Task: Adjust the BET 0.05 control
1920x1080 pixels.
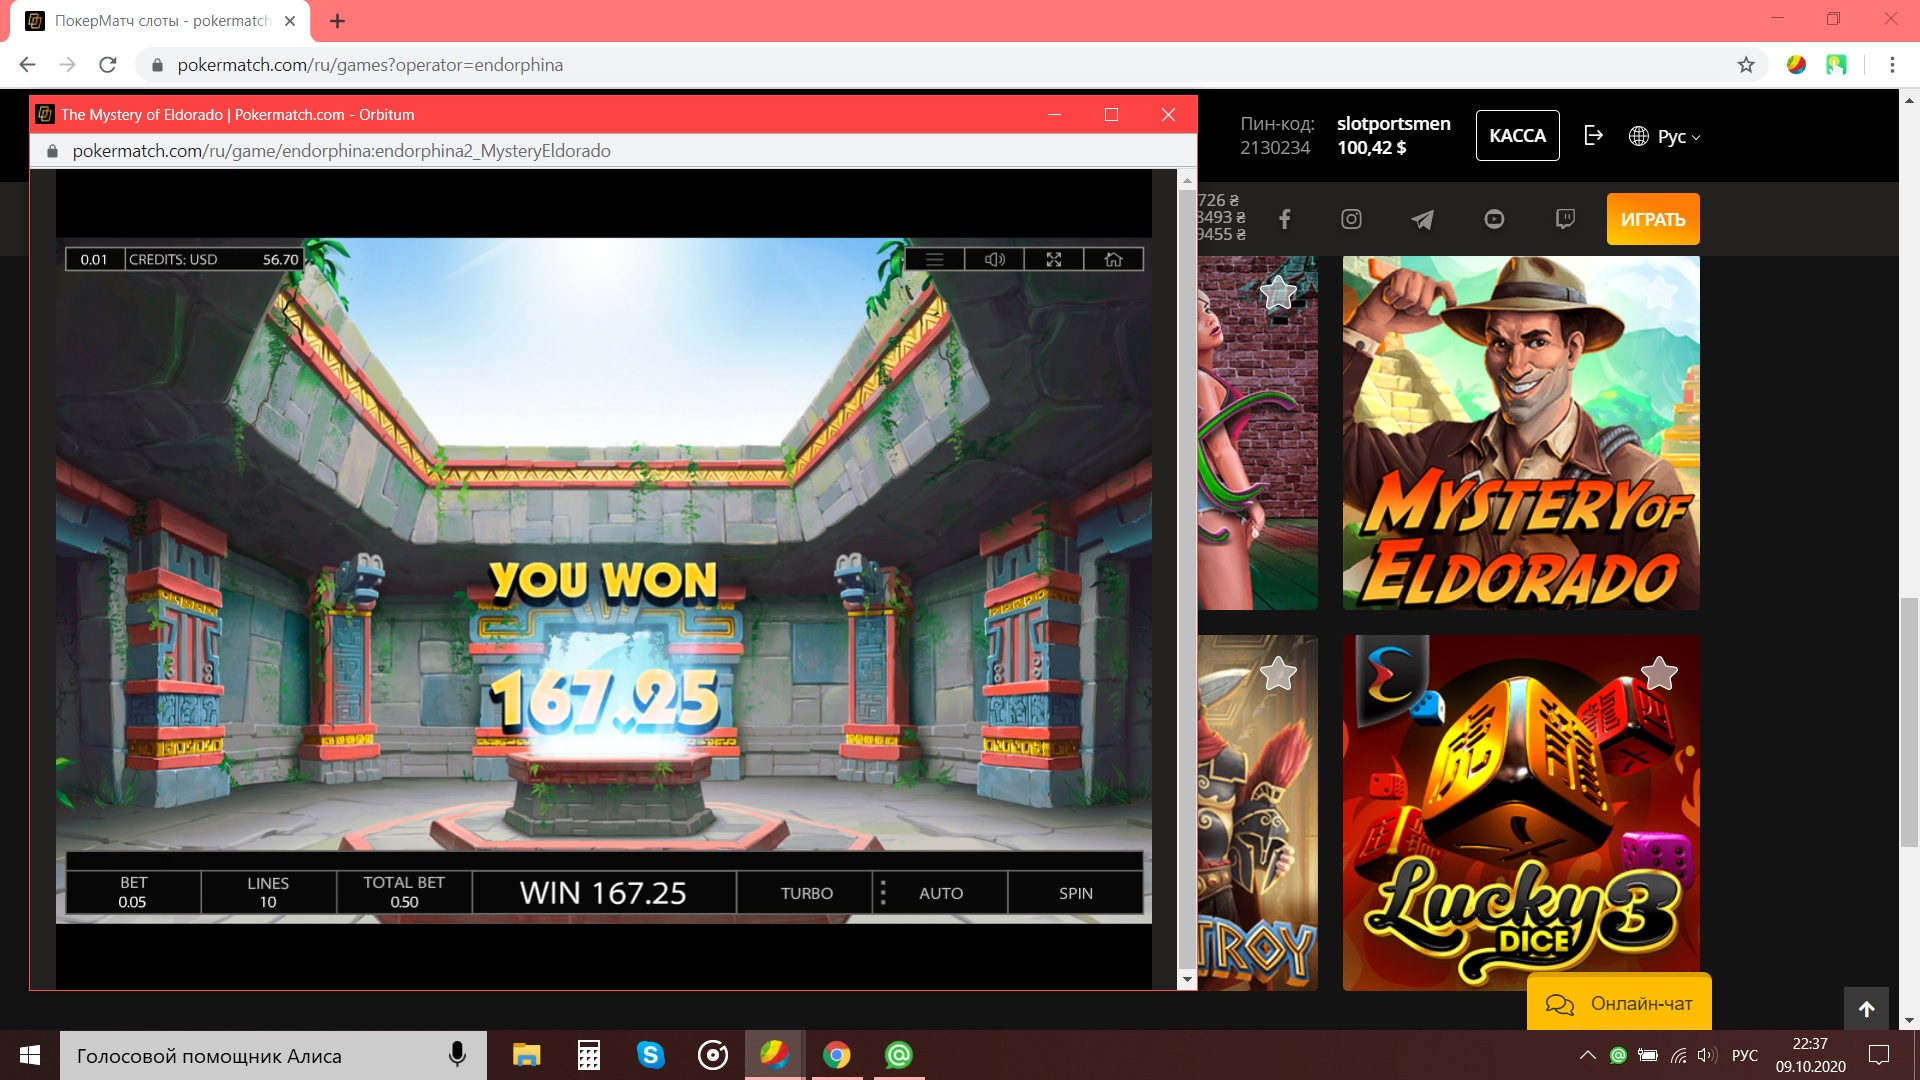Action: pyautogui.click(x=133, y=892)
